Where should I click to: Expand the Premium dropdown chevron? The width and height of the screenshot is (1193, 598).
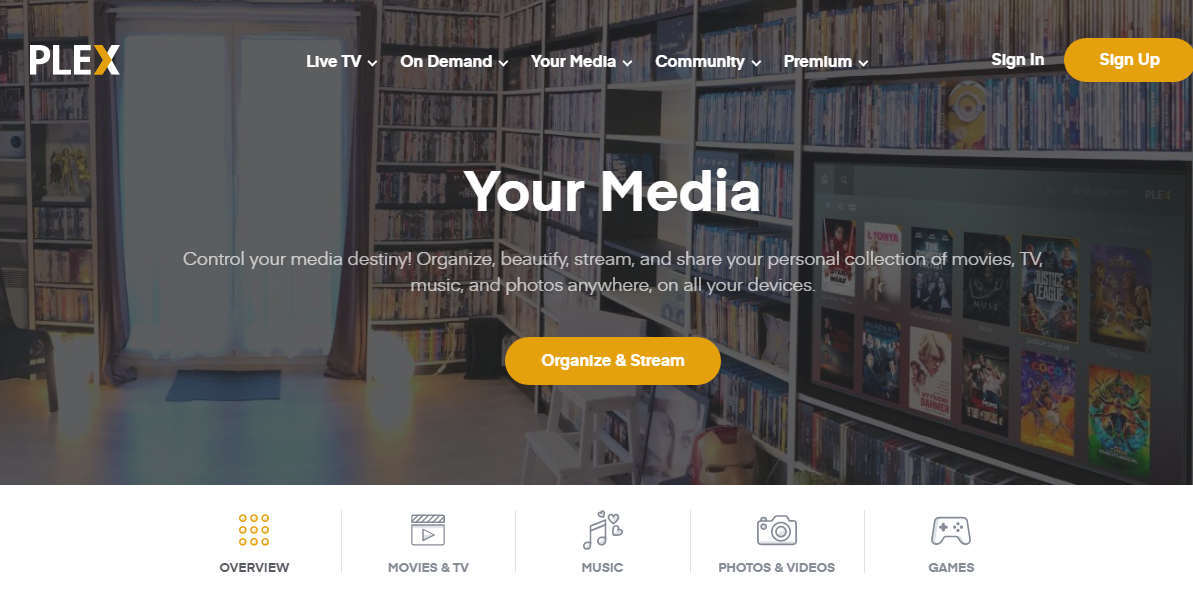click(x=863, y=63)
